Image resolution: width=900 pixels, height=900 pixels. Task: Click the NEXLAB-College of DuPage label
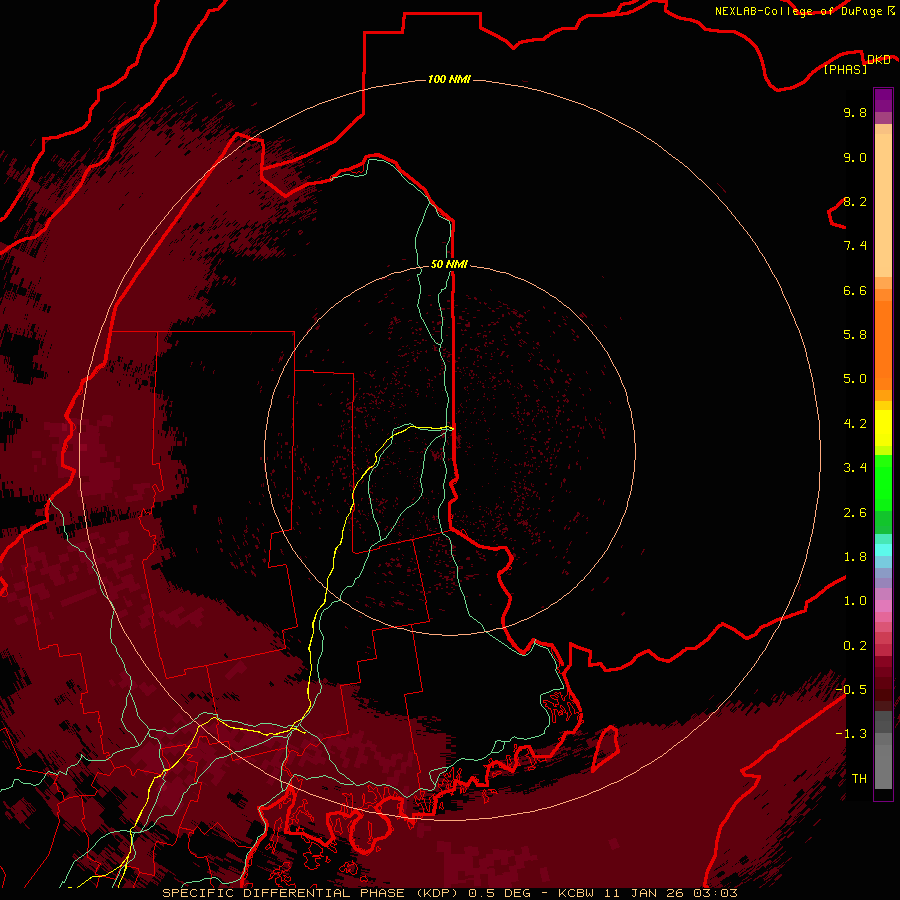[x=800, y=11]
